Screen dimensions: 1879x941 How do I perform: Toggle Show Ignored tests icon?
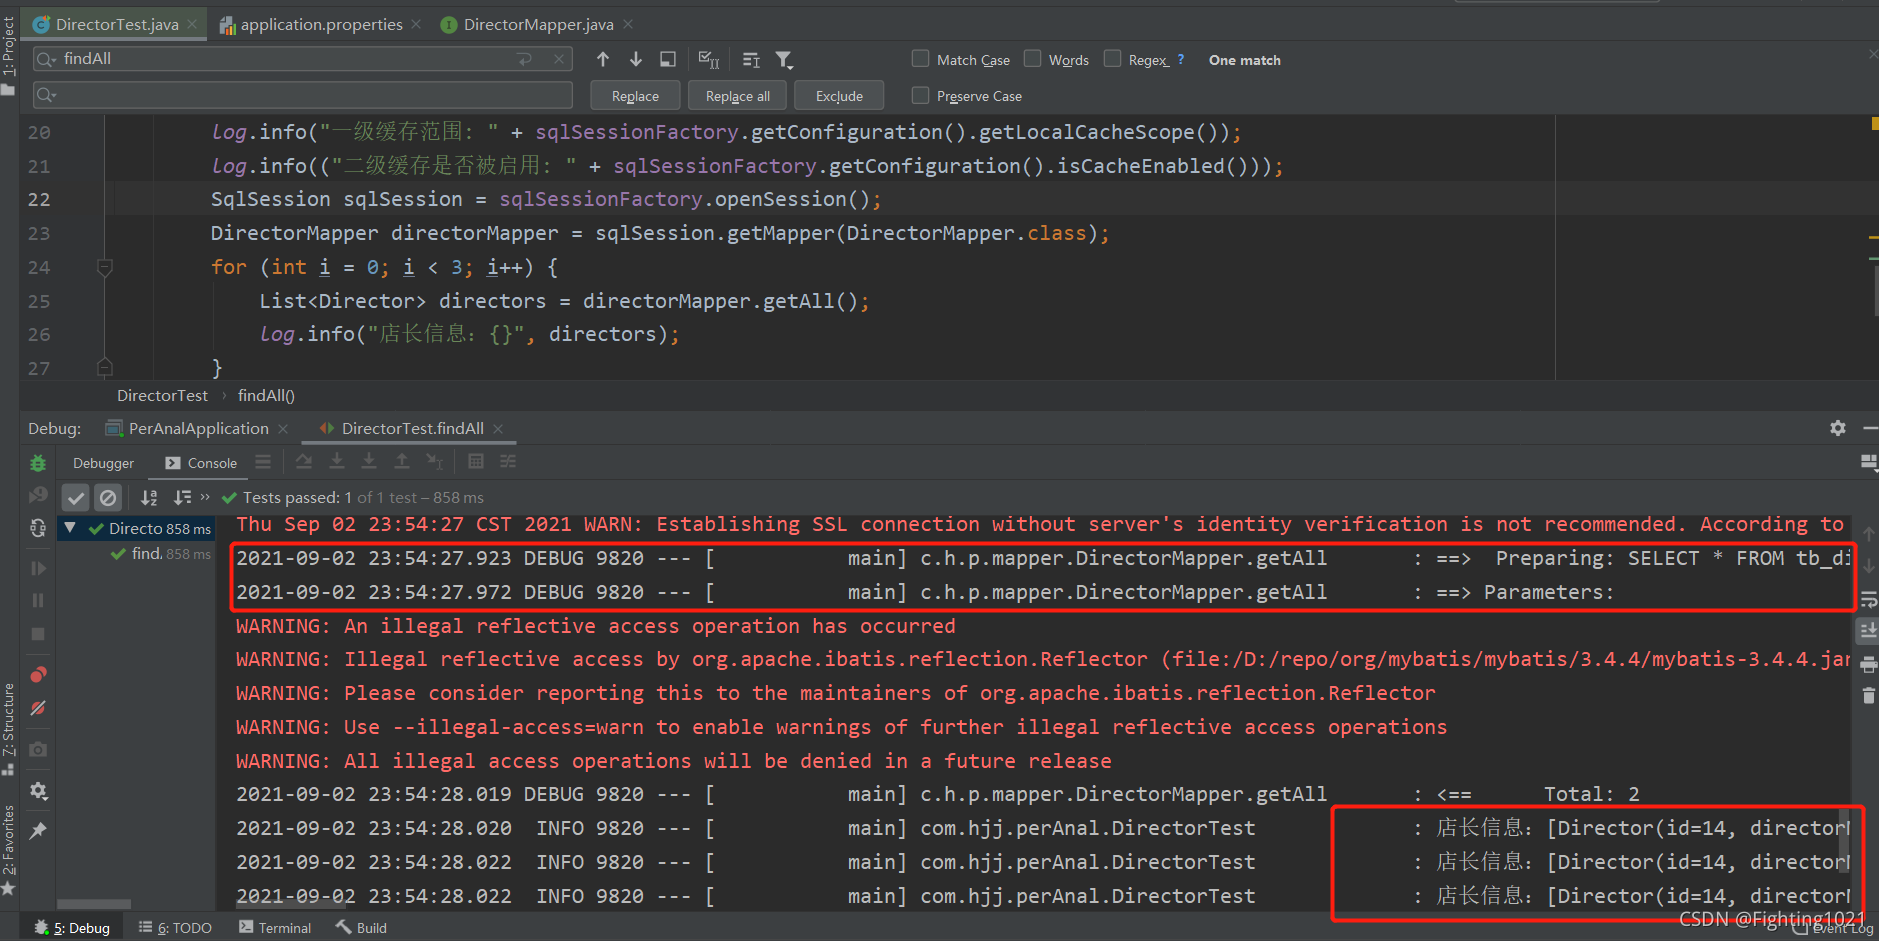pos(108,497)
